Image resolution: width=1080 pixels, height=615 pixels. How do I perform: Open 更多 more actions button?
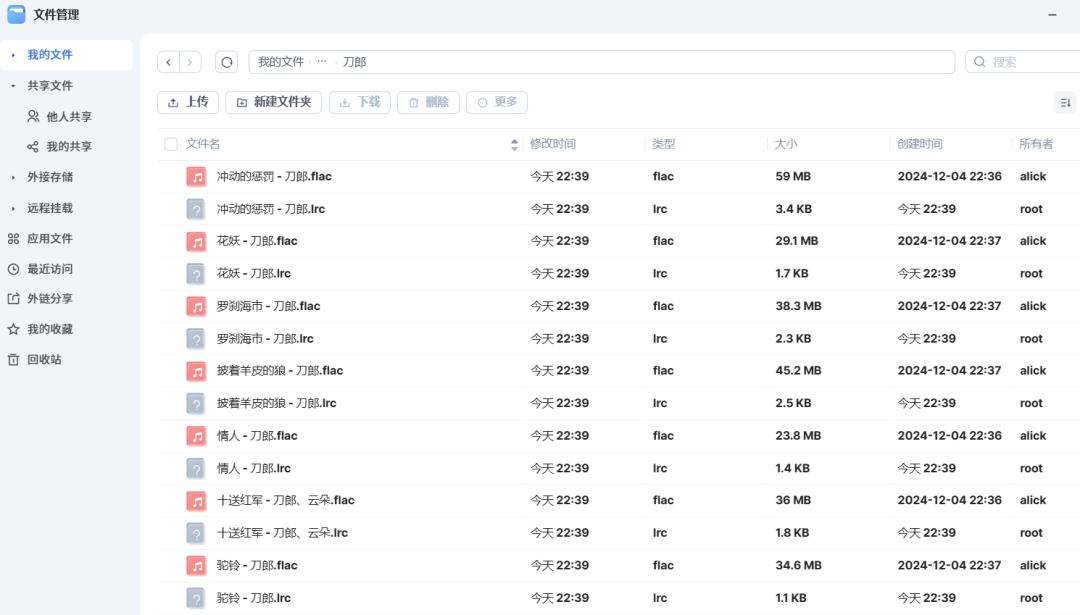click(497, 103)
